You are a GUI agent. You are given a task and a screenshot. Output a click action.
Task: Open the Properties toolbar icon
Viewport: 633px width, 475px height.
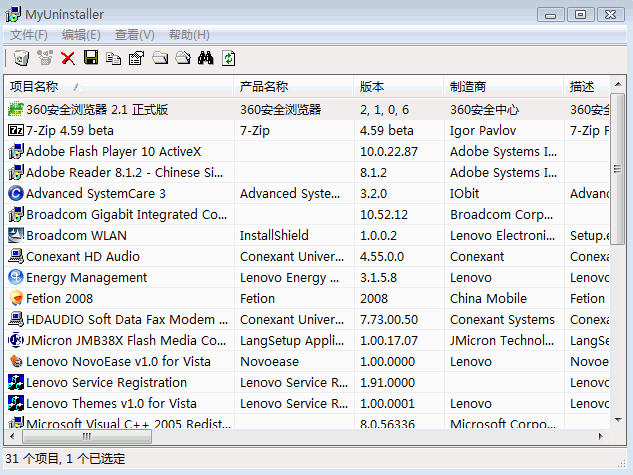click(136, 58)
